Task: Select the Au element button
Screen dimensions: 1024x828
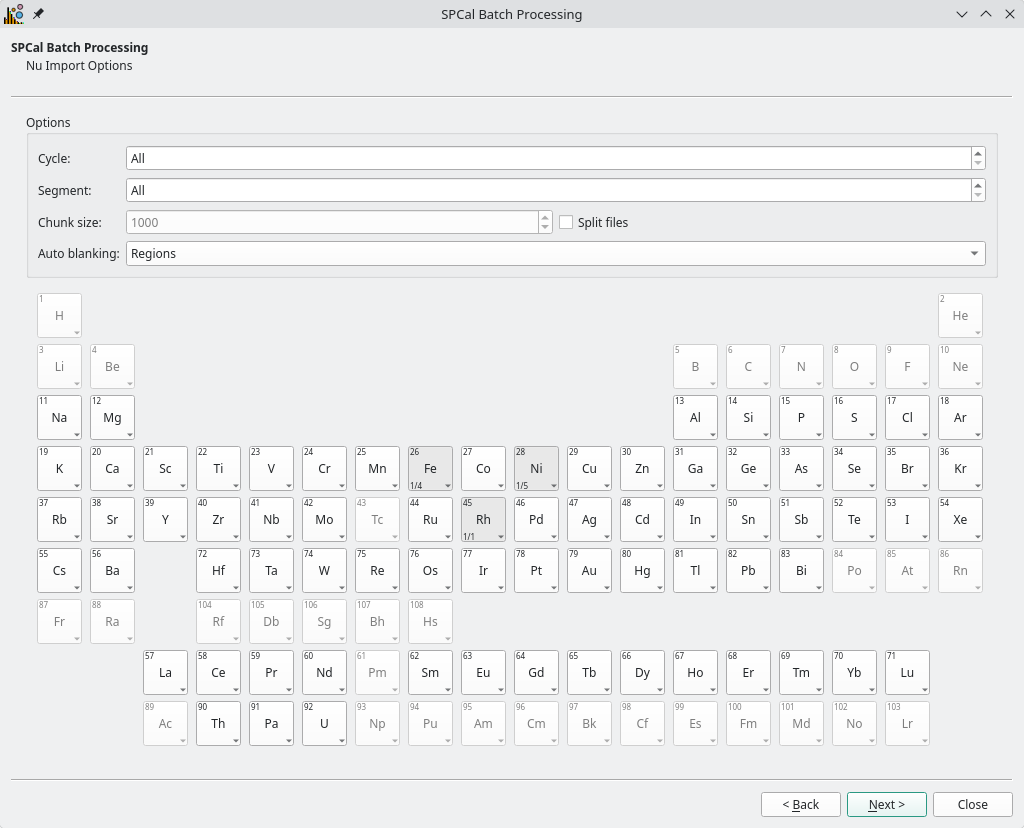Action: 589,570
